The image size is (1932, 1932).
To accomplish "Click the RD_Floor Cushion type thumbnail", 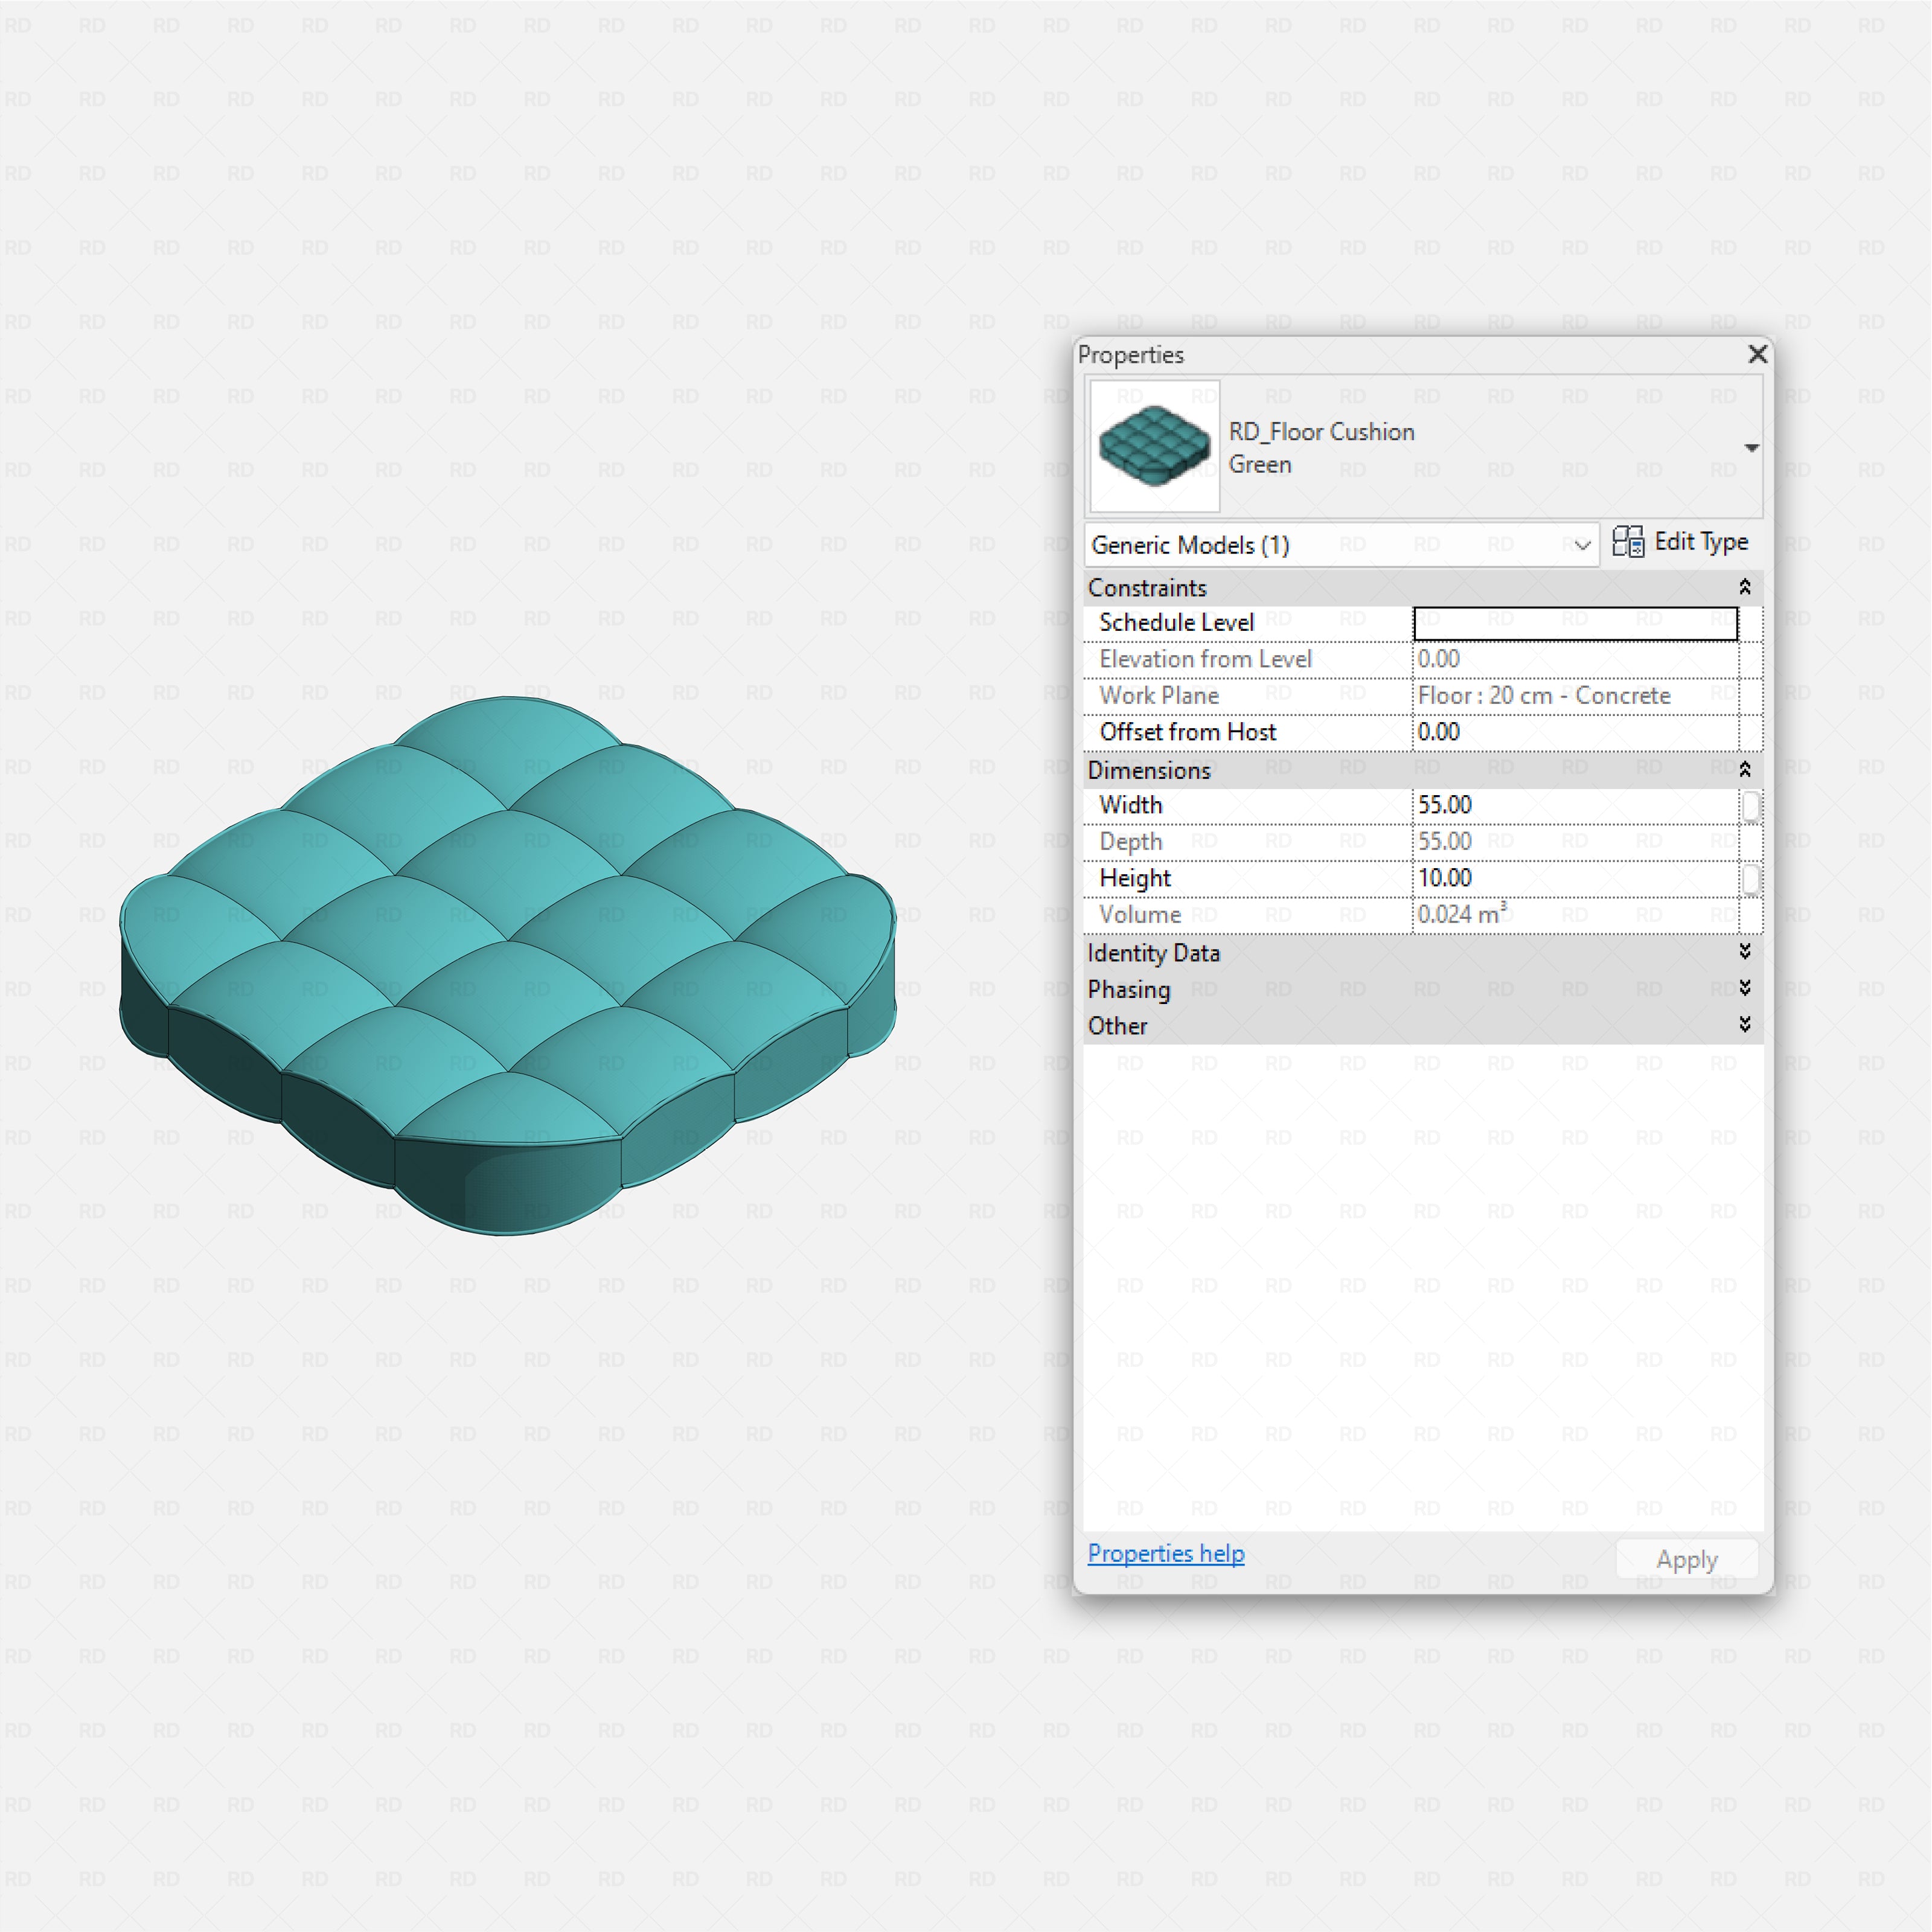I will pos(1154,446).
